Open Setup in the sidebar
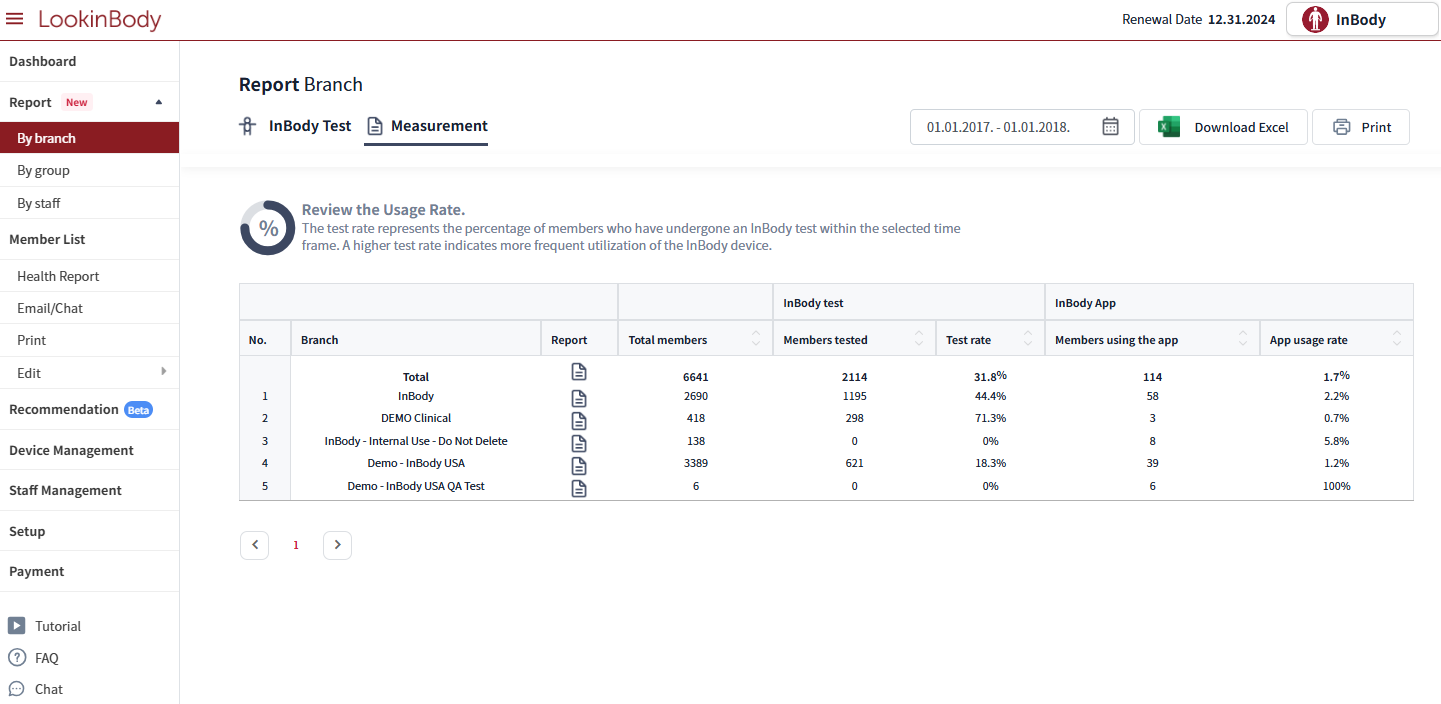This screenshot has width=1441, height=704. [90, 531]
